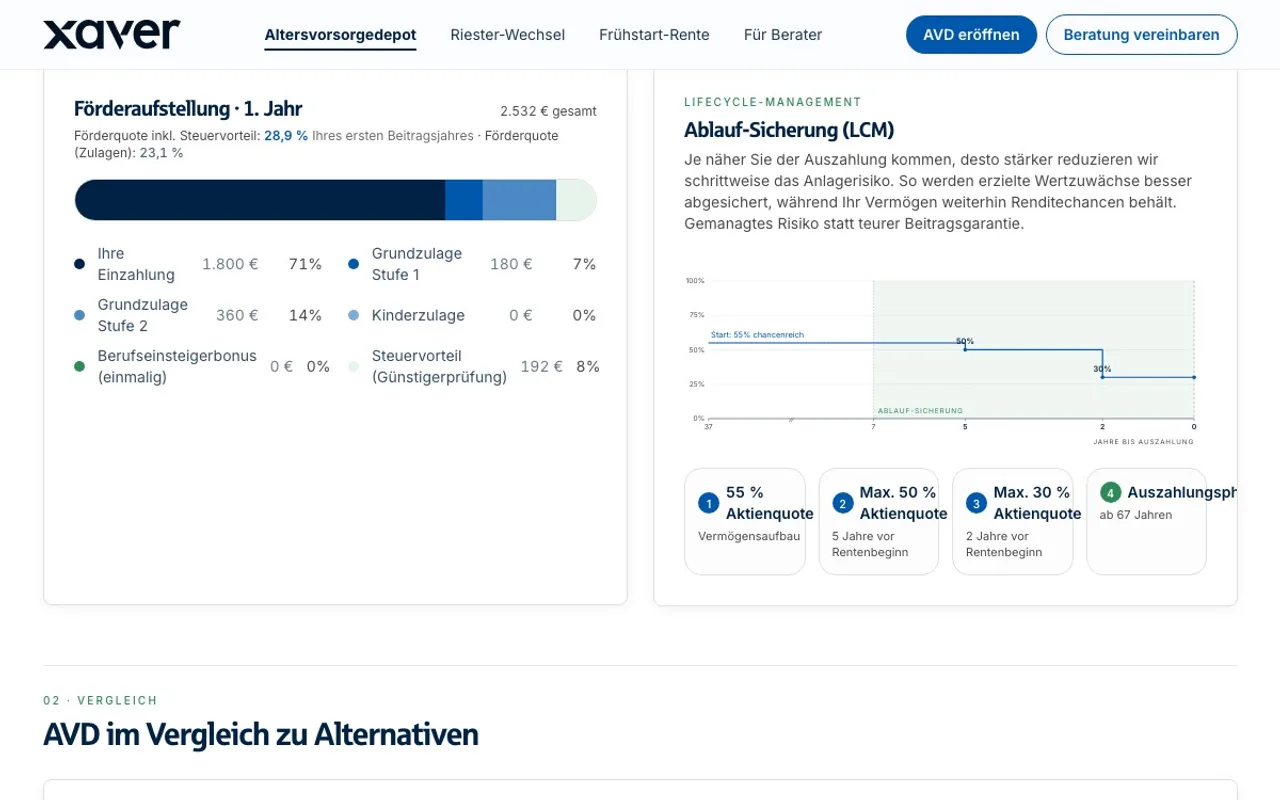Click the Ihre Einzahlung legend dot

point(79,264)
